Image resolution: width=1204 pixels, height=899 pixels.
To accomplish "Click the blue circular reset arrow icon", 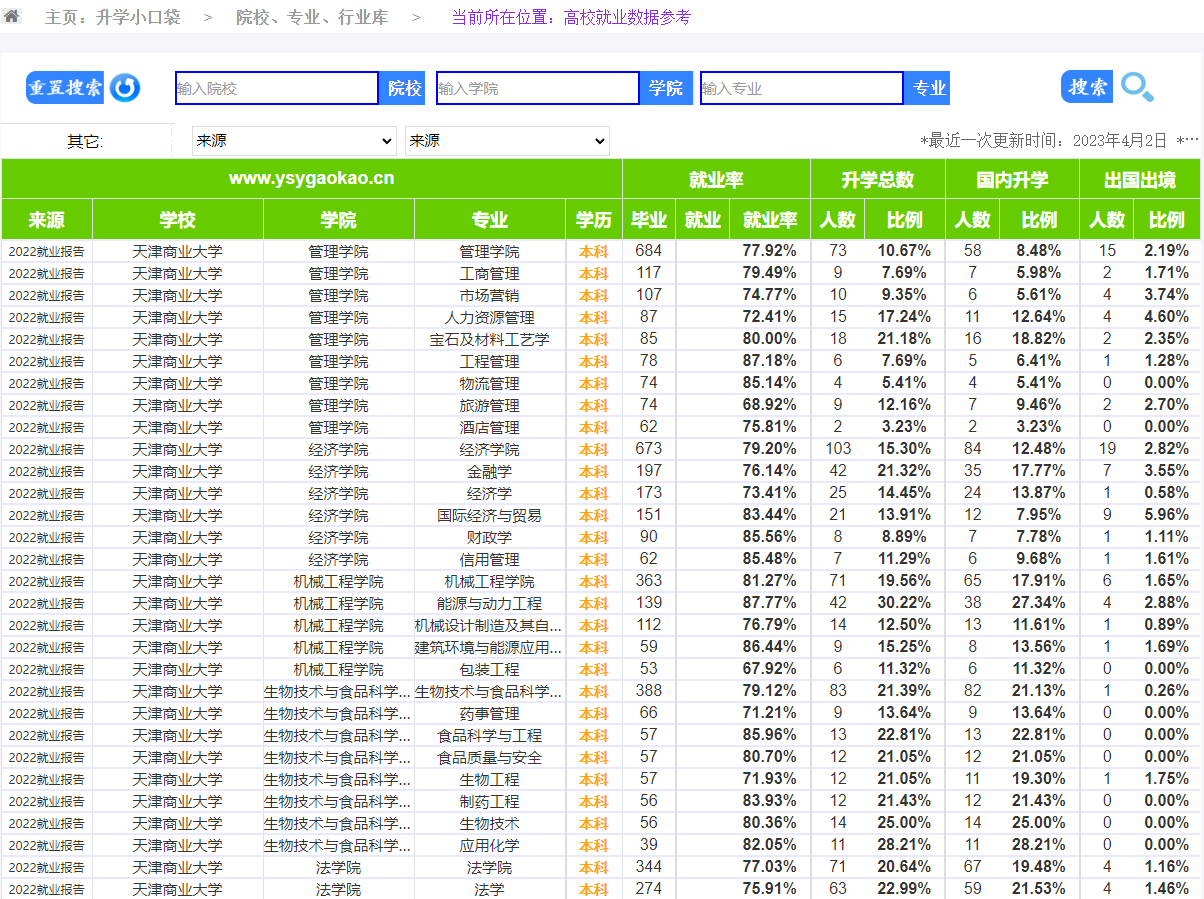I will (125, 88).
